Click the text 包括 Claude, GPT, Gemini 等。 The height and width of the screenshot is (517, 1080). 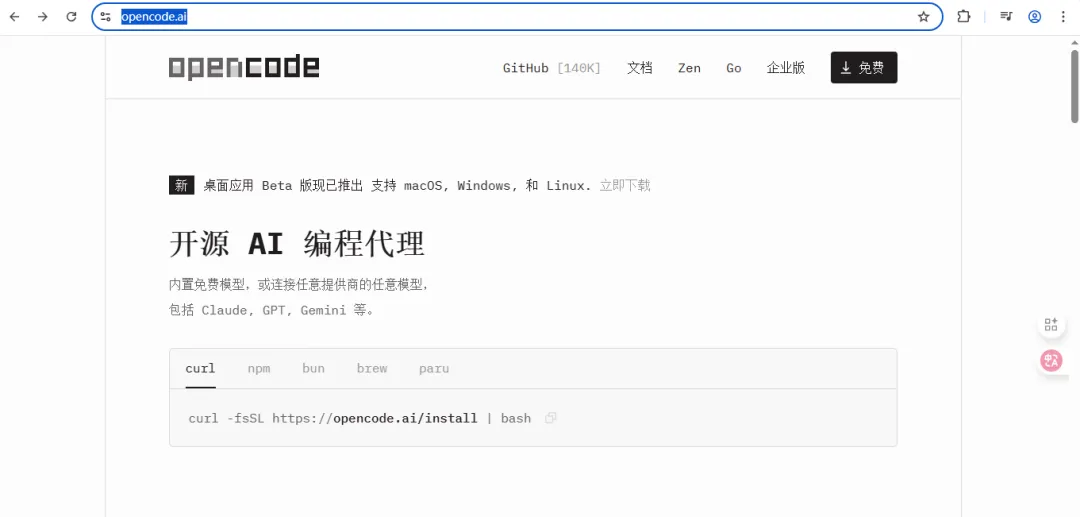(272, 310)
